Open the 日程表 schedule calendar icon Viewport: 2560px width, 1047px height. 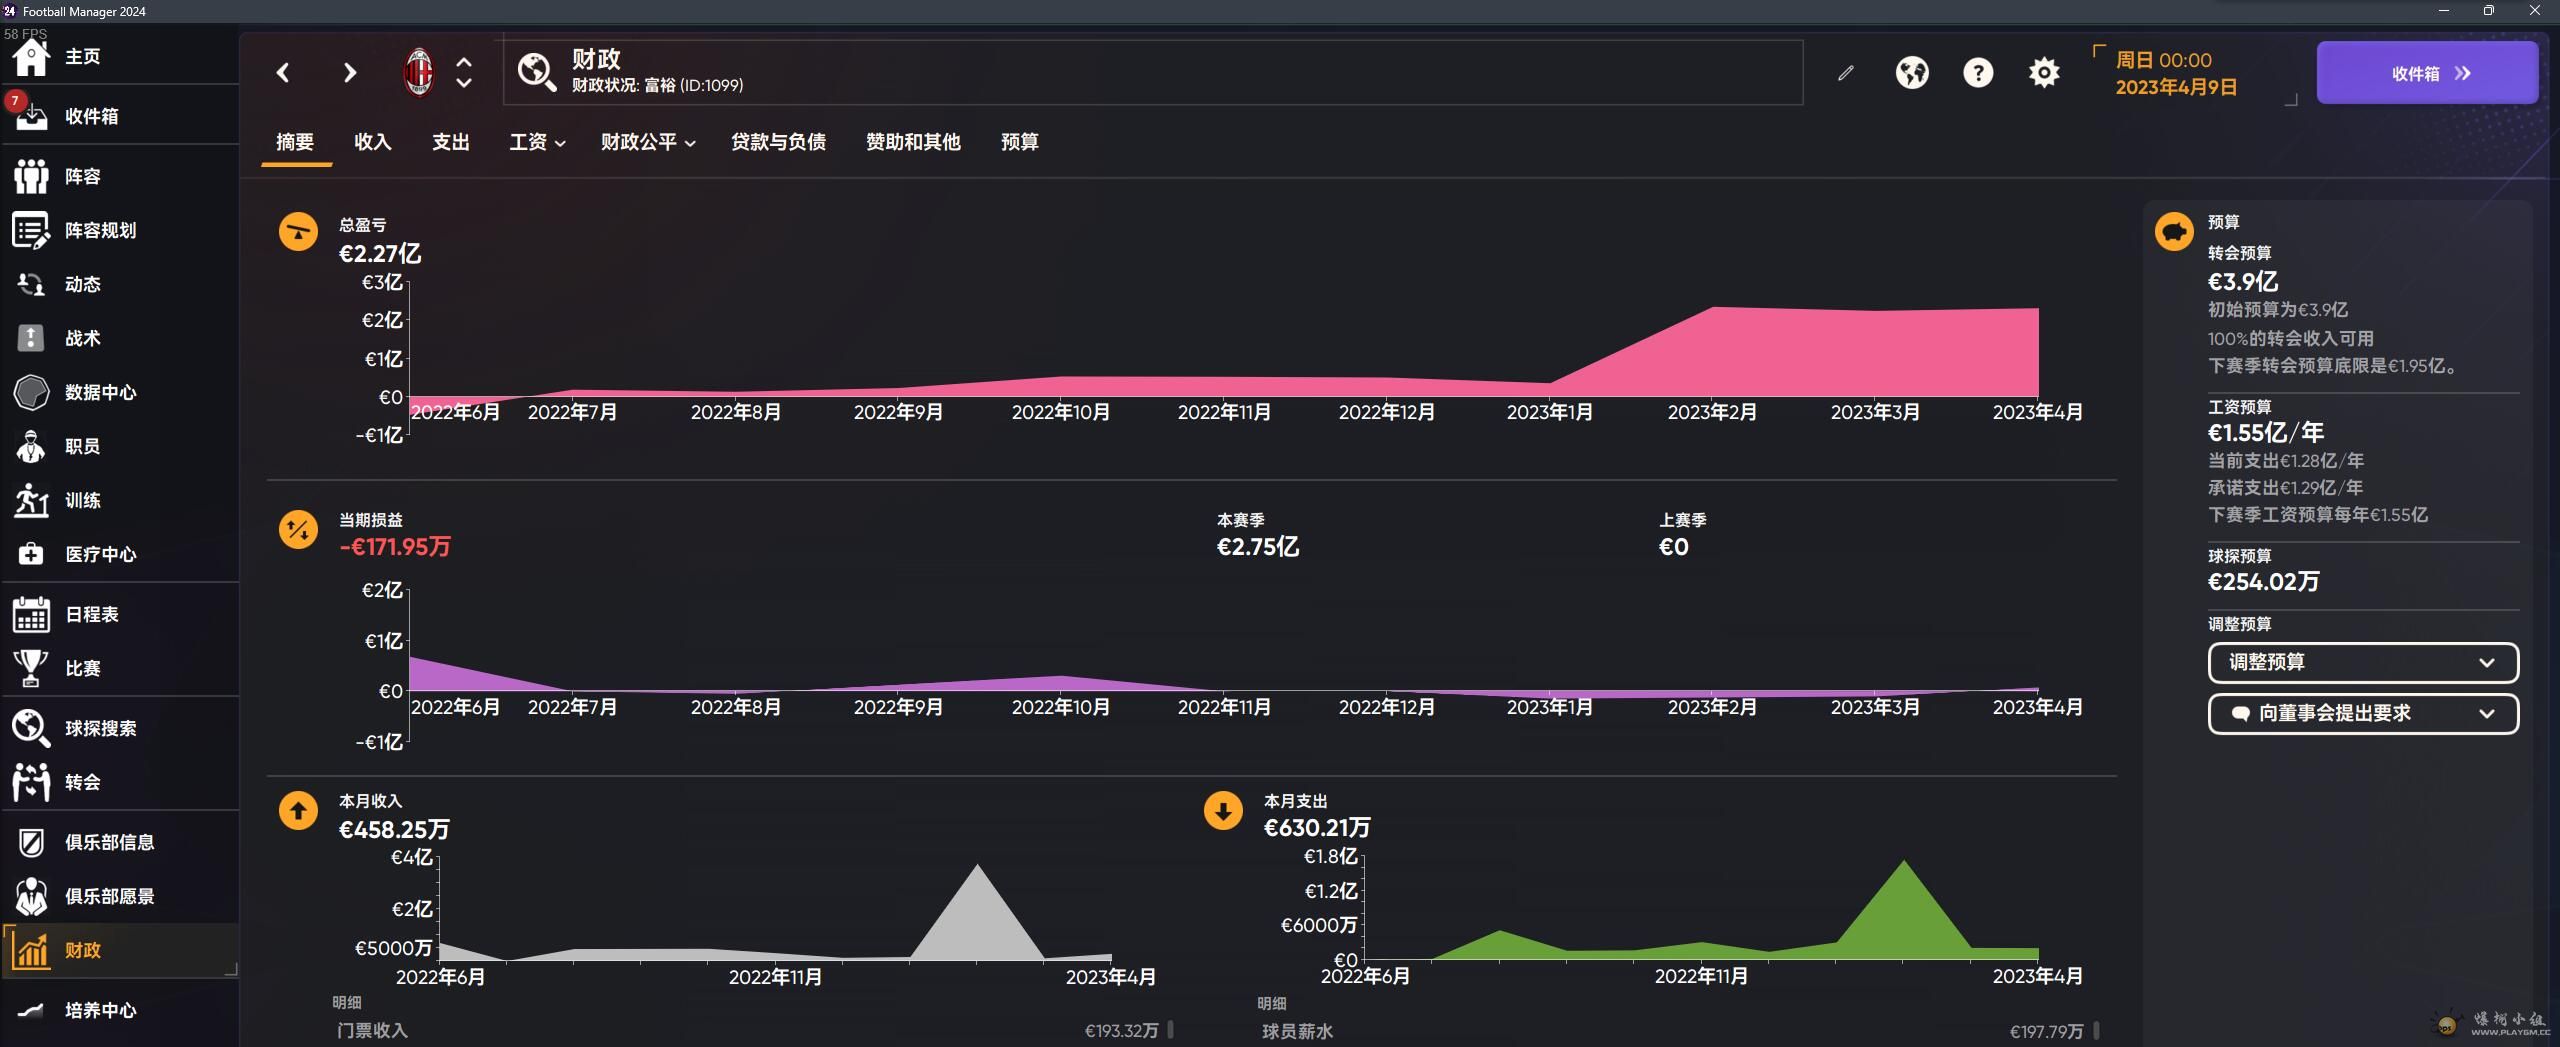point(31,614)
